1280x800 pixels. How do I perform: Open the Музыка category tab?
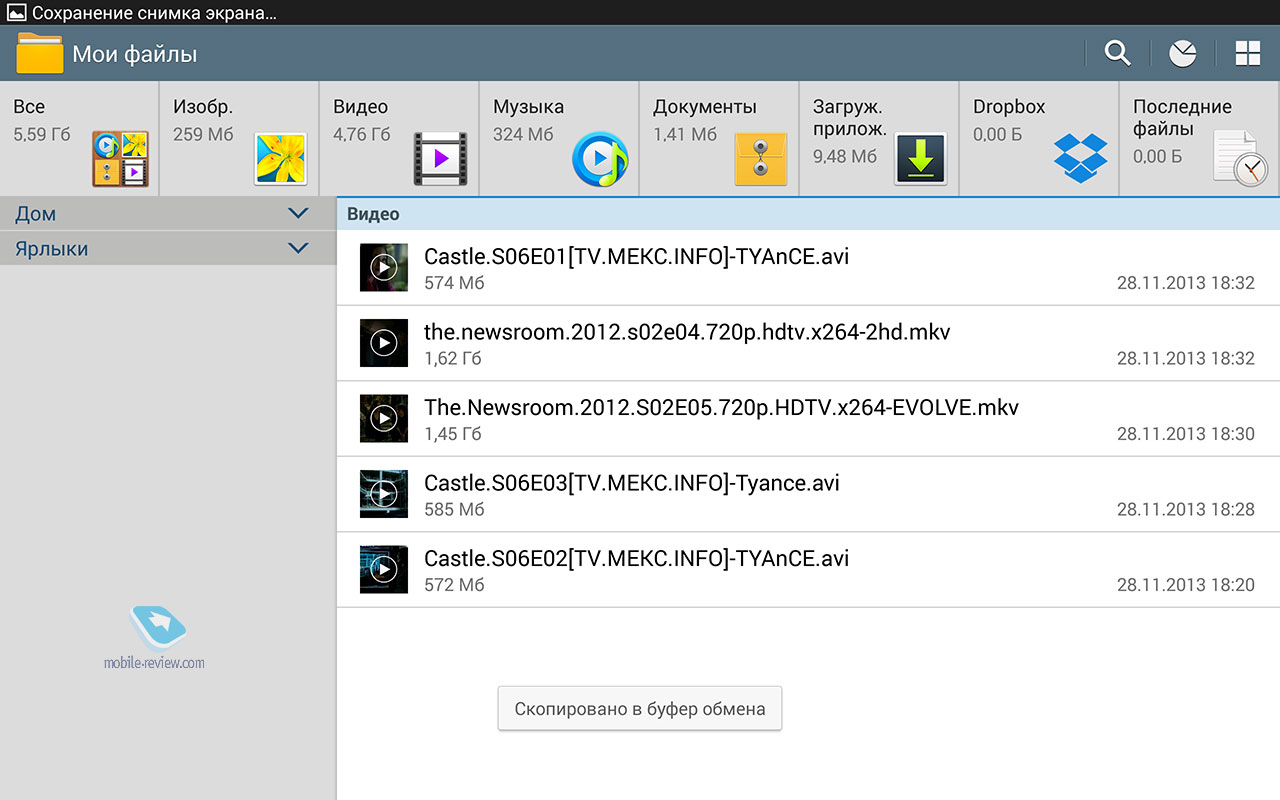click(560, 139)
